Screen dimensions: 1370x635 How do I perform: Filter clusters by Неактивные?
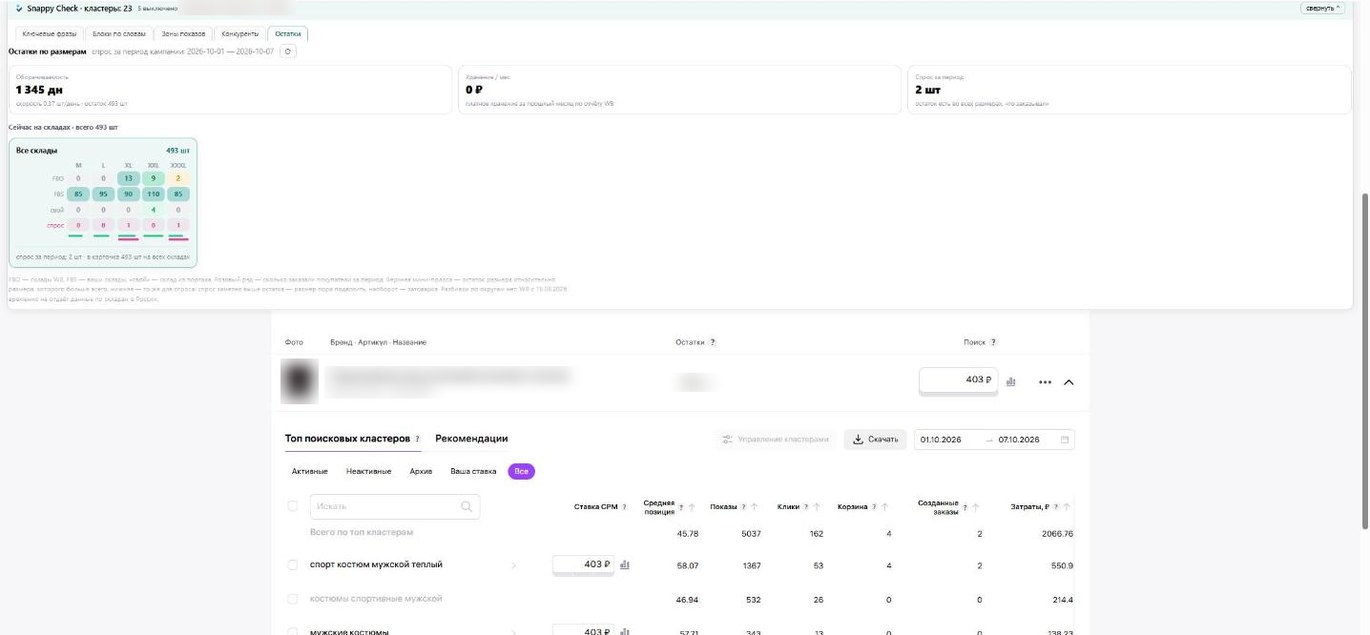tap(369, 472)
